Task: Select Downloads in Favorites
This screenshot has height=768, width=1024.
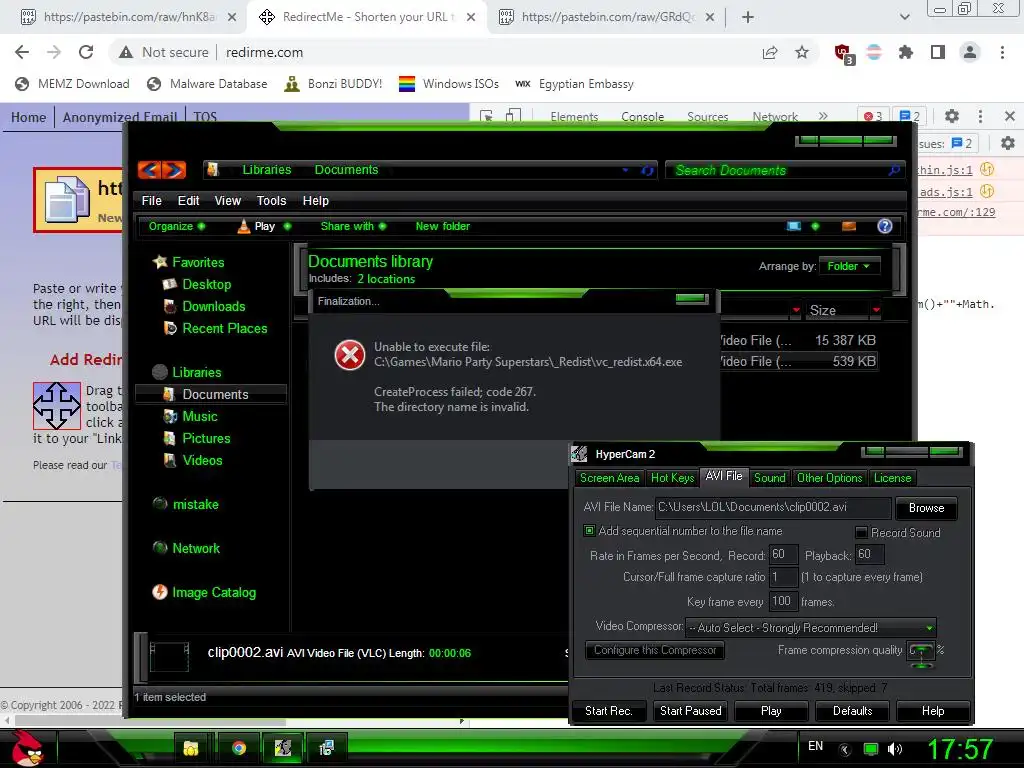Action: [x=214, y=306]
